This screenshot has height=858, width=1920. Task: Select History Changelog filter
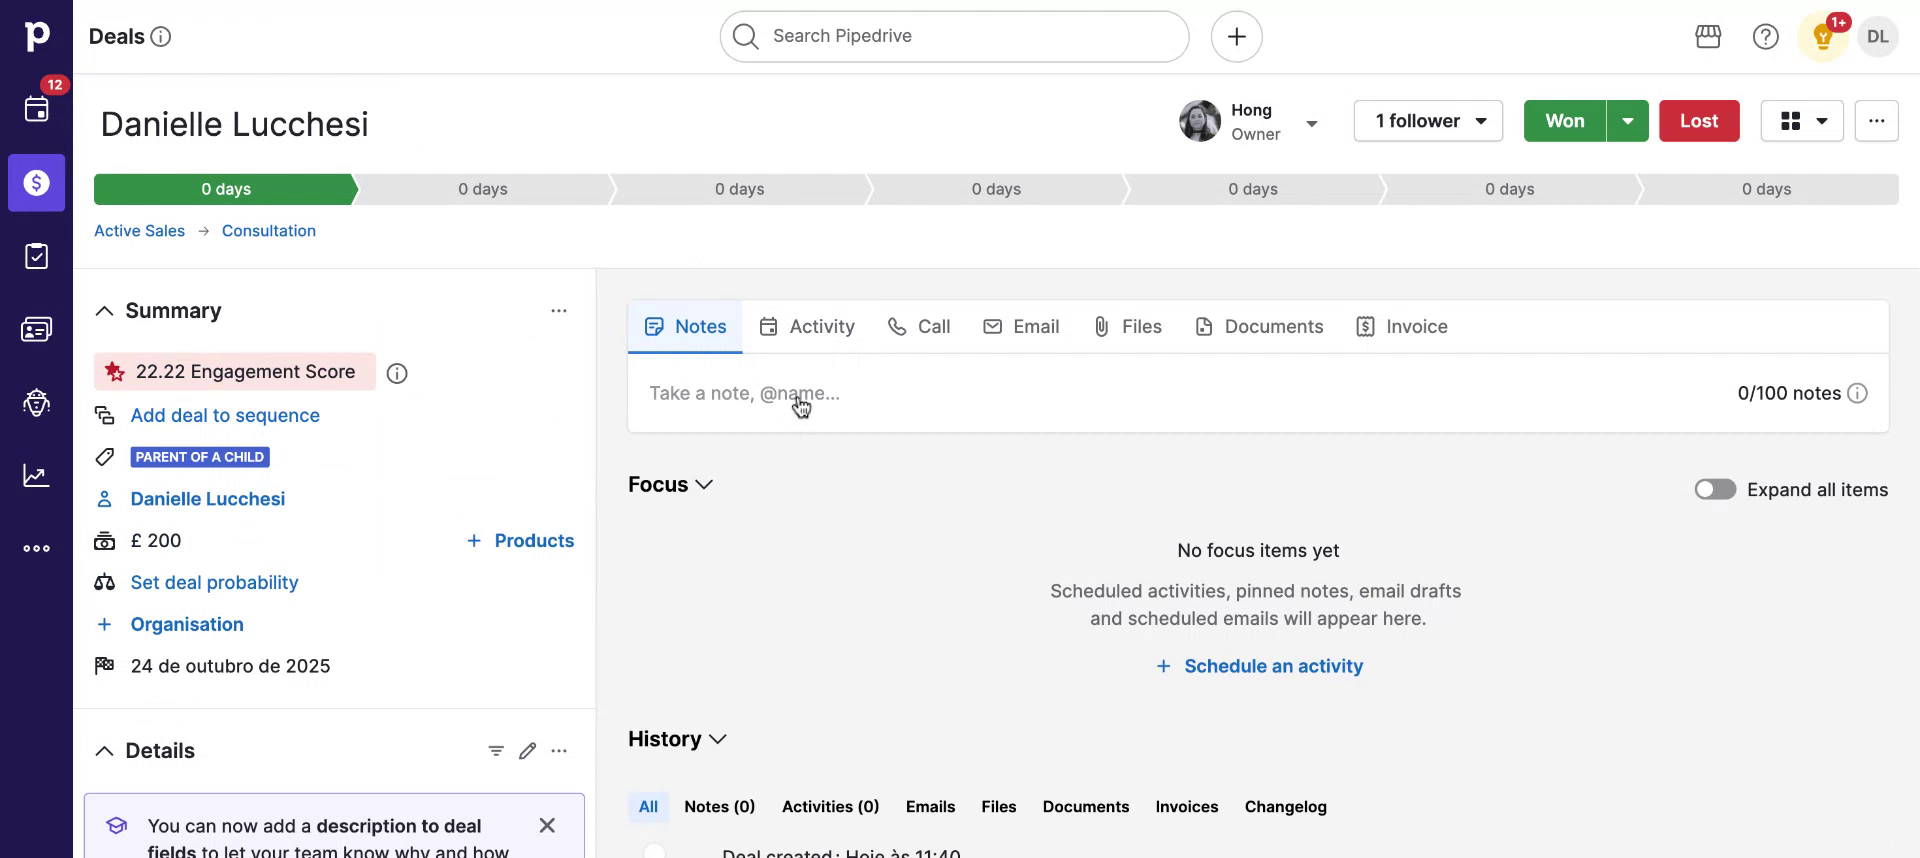point(1285,807)
